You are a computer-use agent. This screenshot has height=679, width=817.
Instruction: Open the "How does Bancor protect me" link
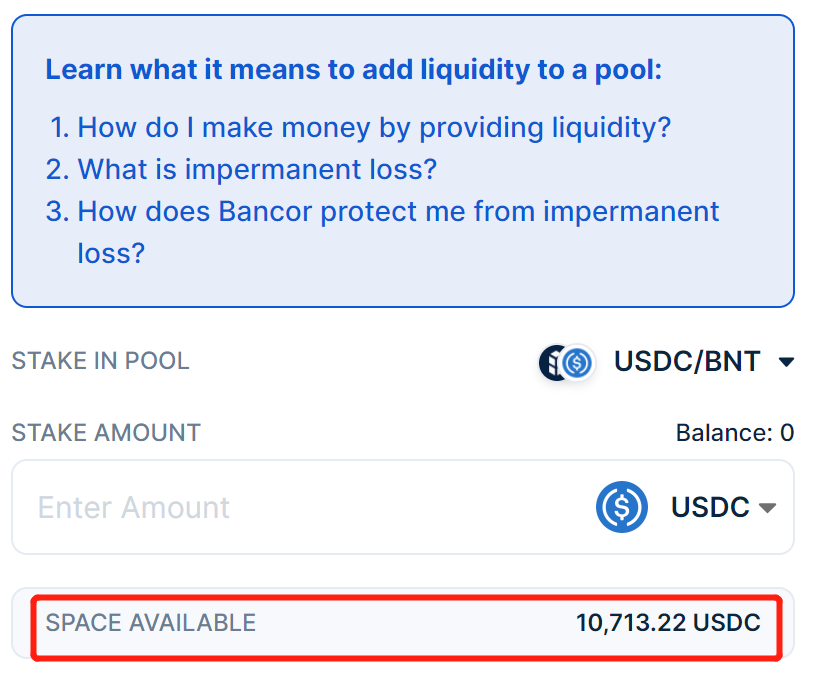point(397,212)
